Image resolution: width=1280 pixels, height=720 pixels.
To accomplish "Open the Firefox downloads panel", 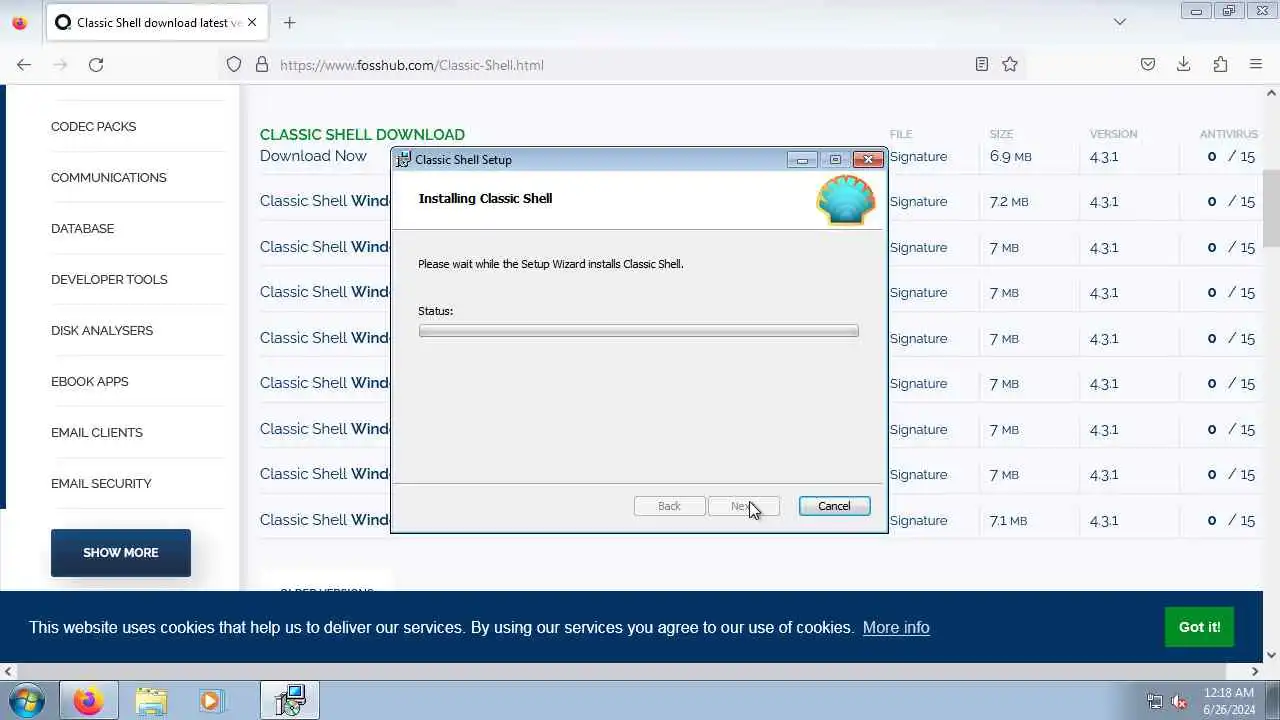I will click(1184, 64).
